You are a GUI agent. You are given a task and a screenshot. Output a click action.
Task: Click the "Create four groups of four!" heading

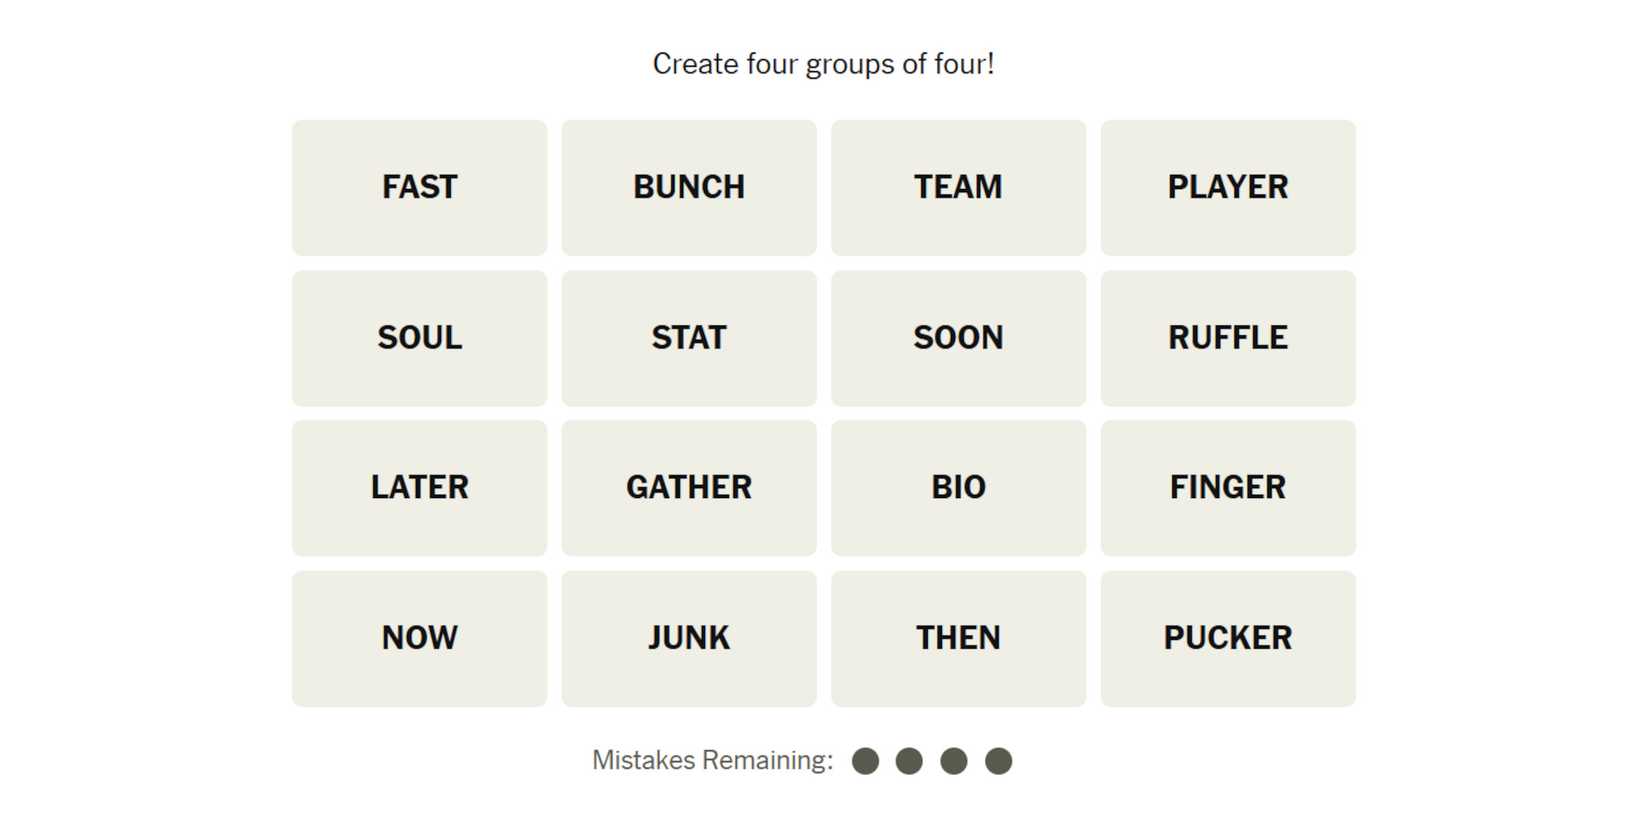pyautogui.click(x=823, y=64)
